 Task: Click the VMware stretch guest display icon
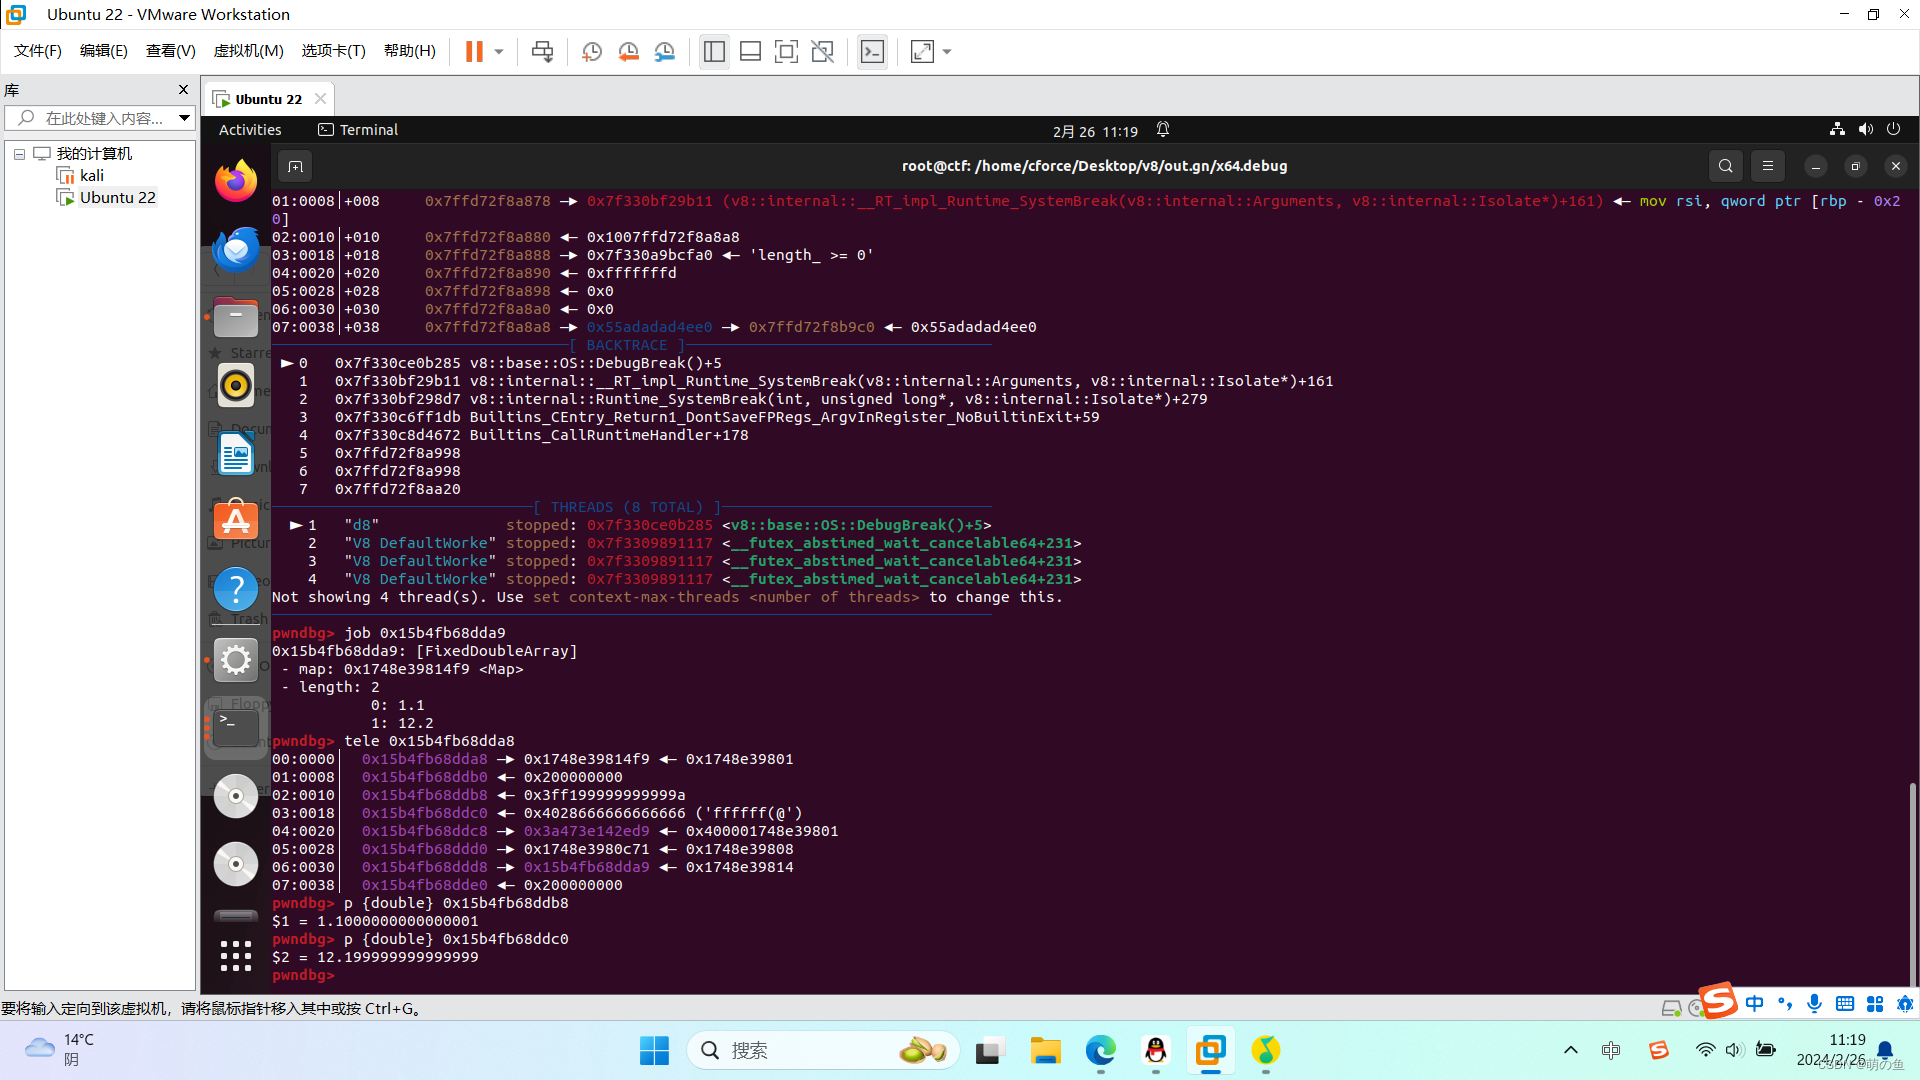click(x=923, y=51)
